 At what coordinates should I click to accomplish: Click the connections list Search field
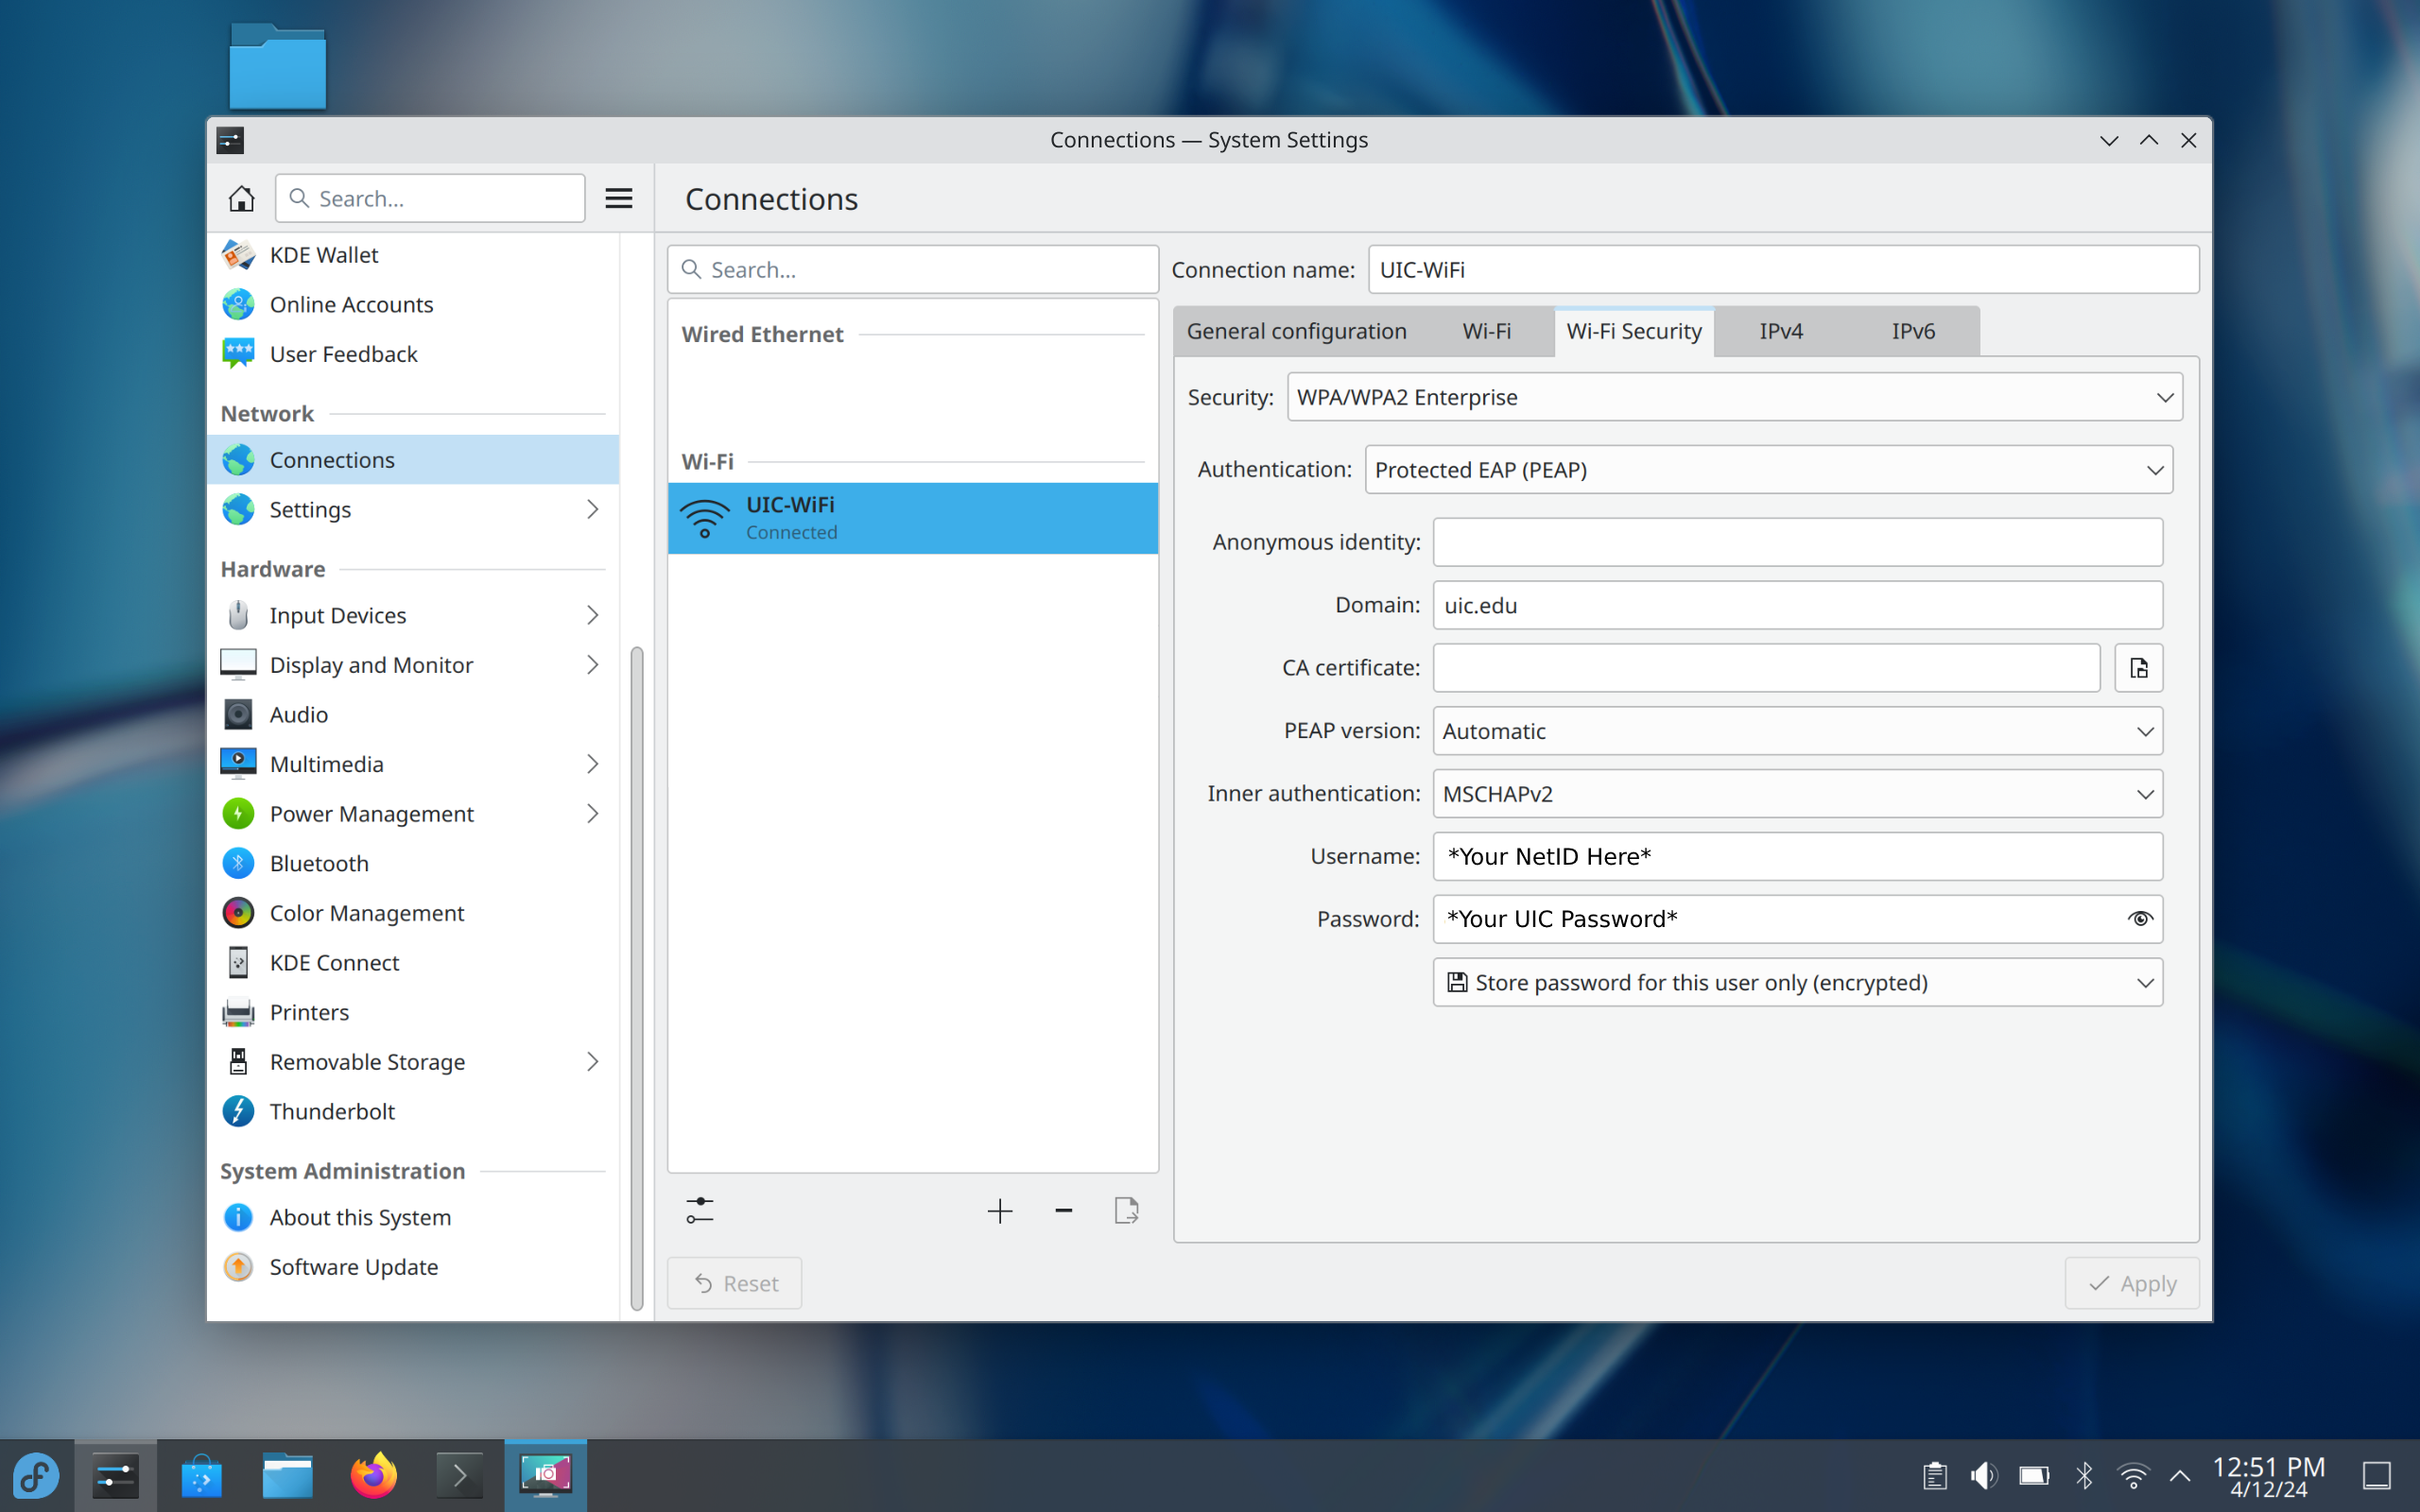pos(912,270)
